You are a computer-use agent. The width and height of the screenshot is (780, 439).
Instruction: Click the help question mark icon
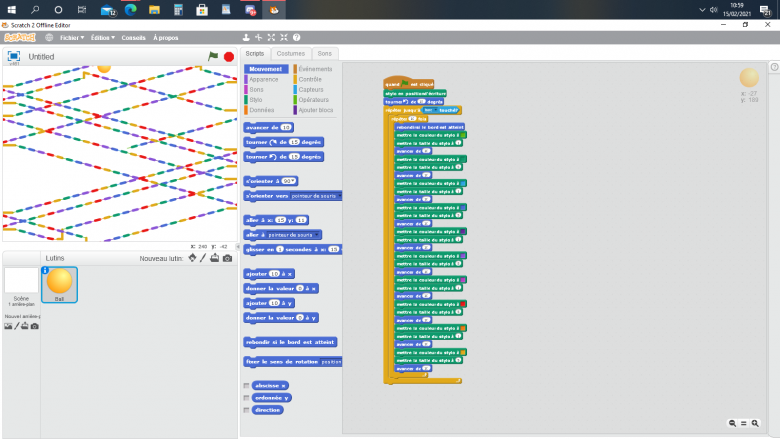pos(297,37)
